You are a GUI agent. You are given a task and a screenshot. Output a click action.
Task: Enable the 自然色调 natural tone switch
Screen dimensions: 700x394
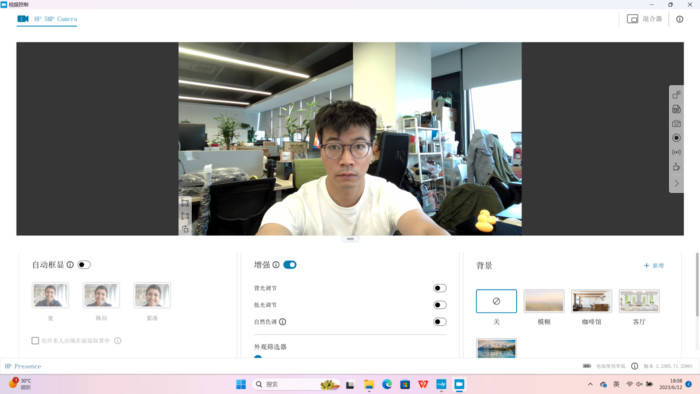point(440,322)
